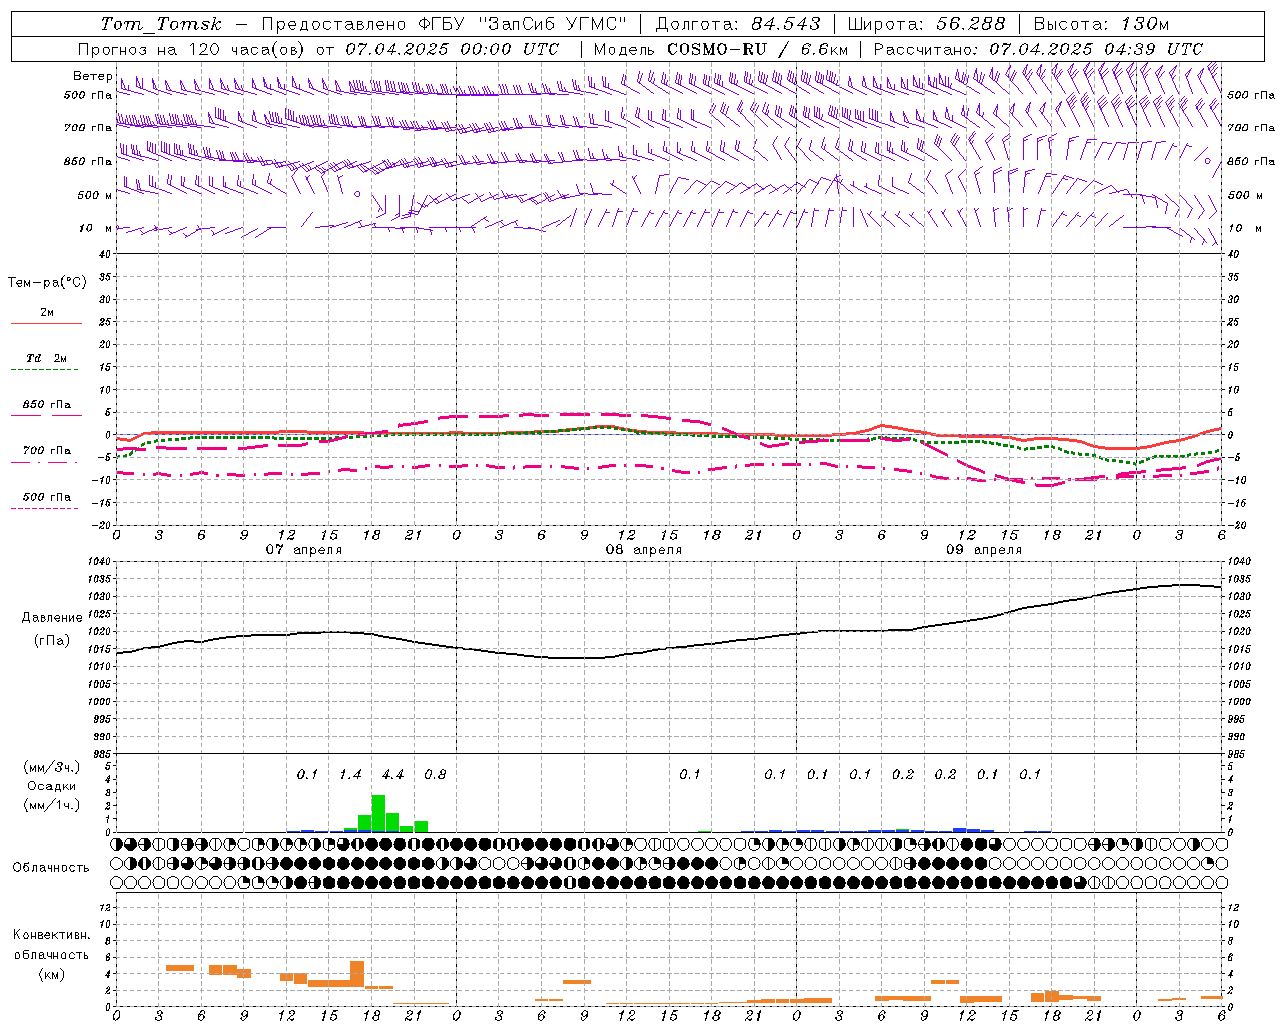
Task: Click the Давление pressure panel label
Action: [52, 618]
